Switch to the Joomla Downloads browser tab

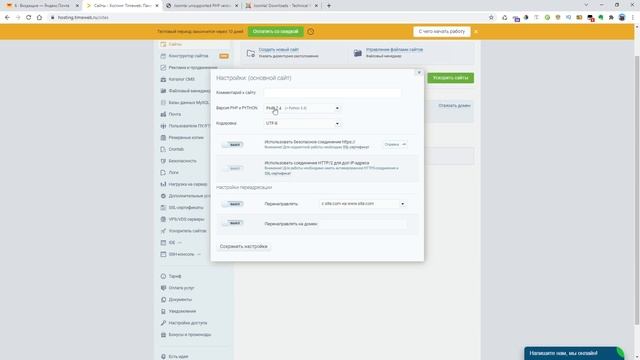coord(282,6)
